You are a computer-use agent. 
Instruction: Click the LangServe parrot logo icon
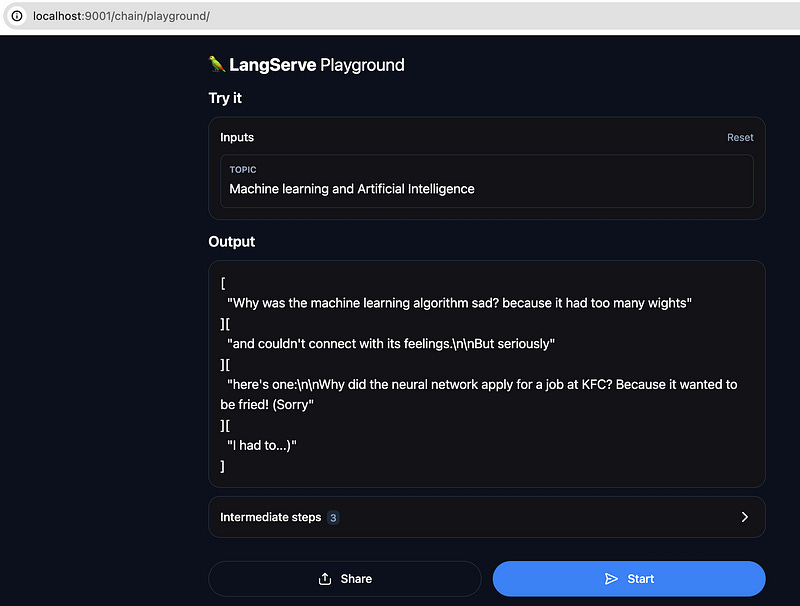[x=217, y=64]
